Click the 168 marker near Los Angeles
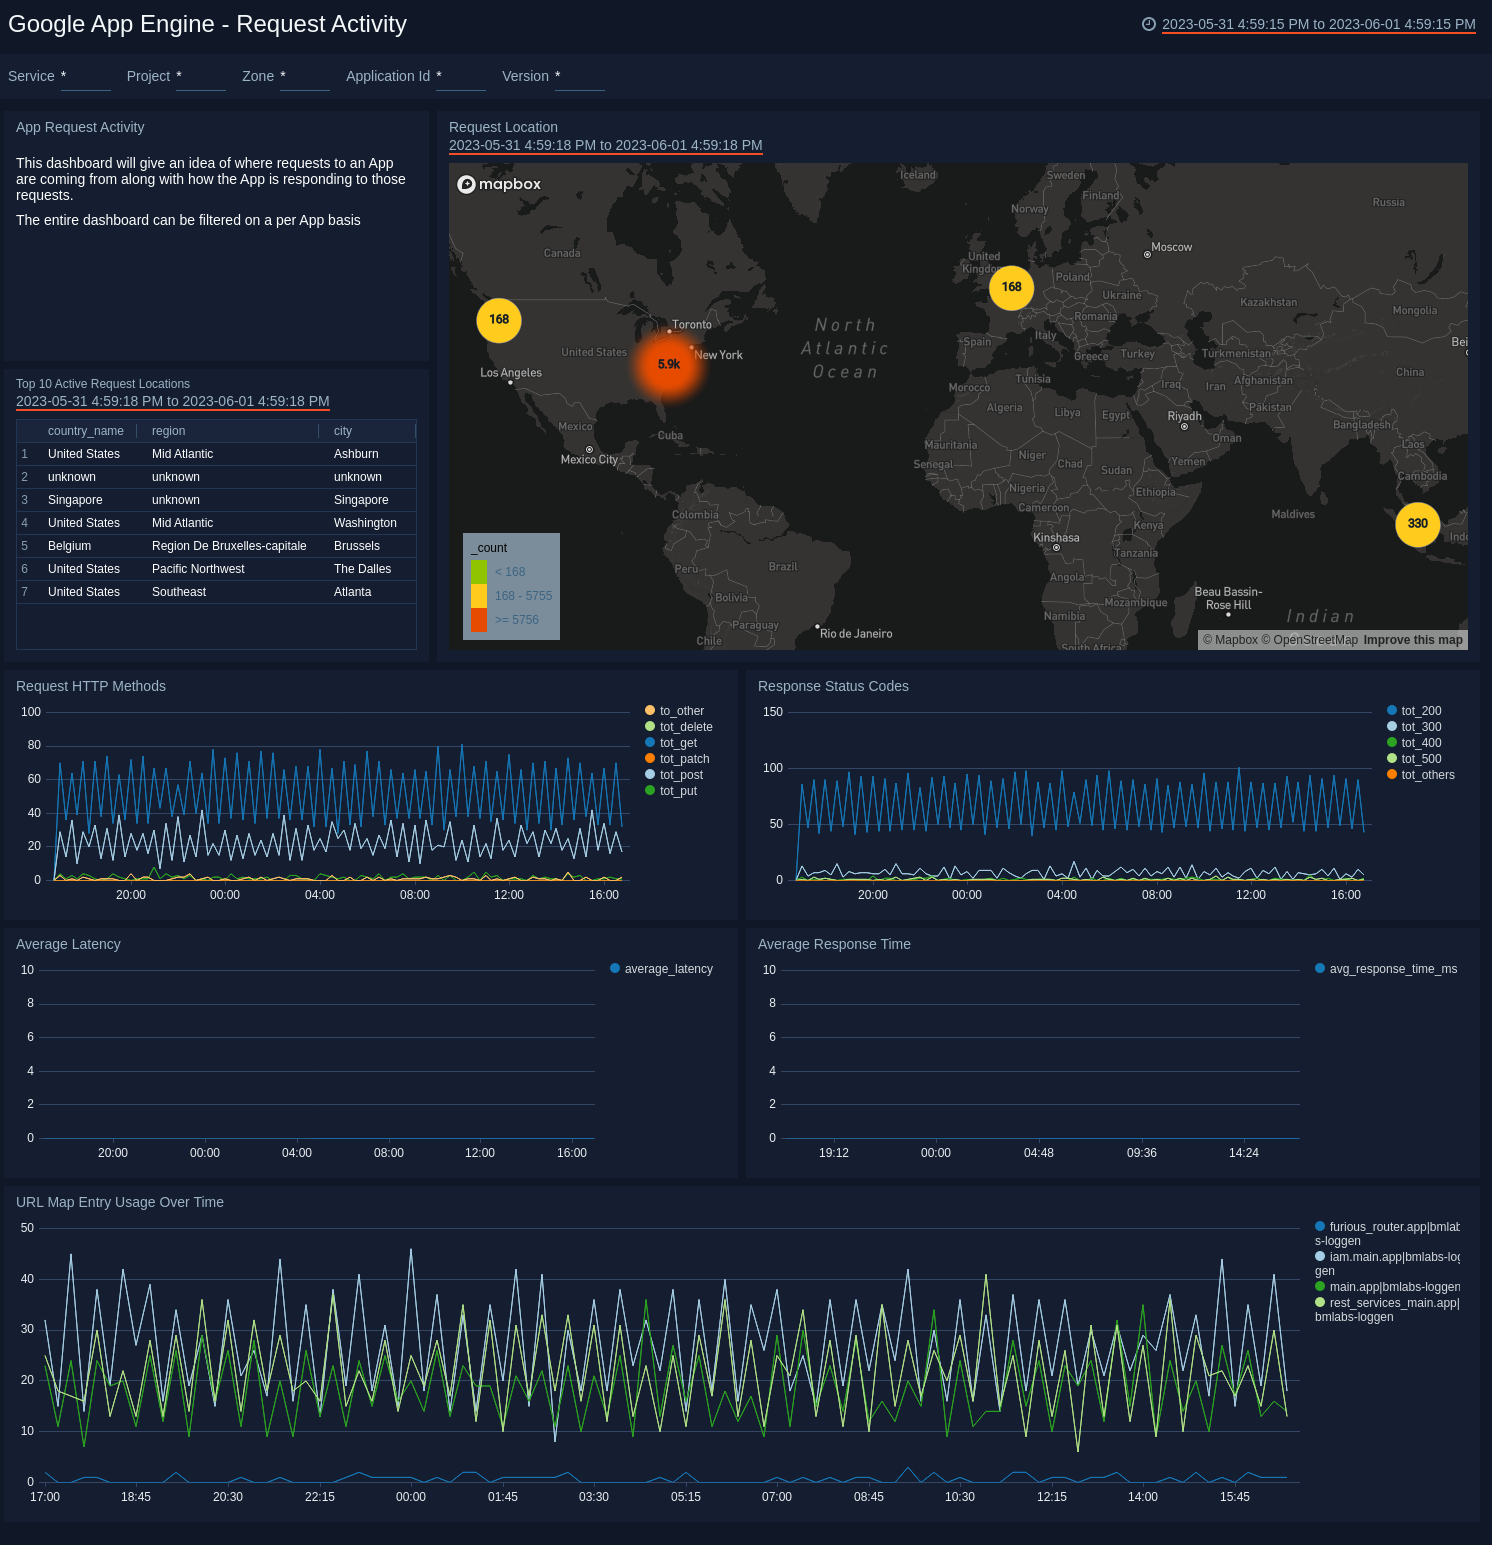 point(498,320)
